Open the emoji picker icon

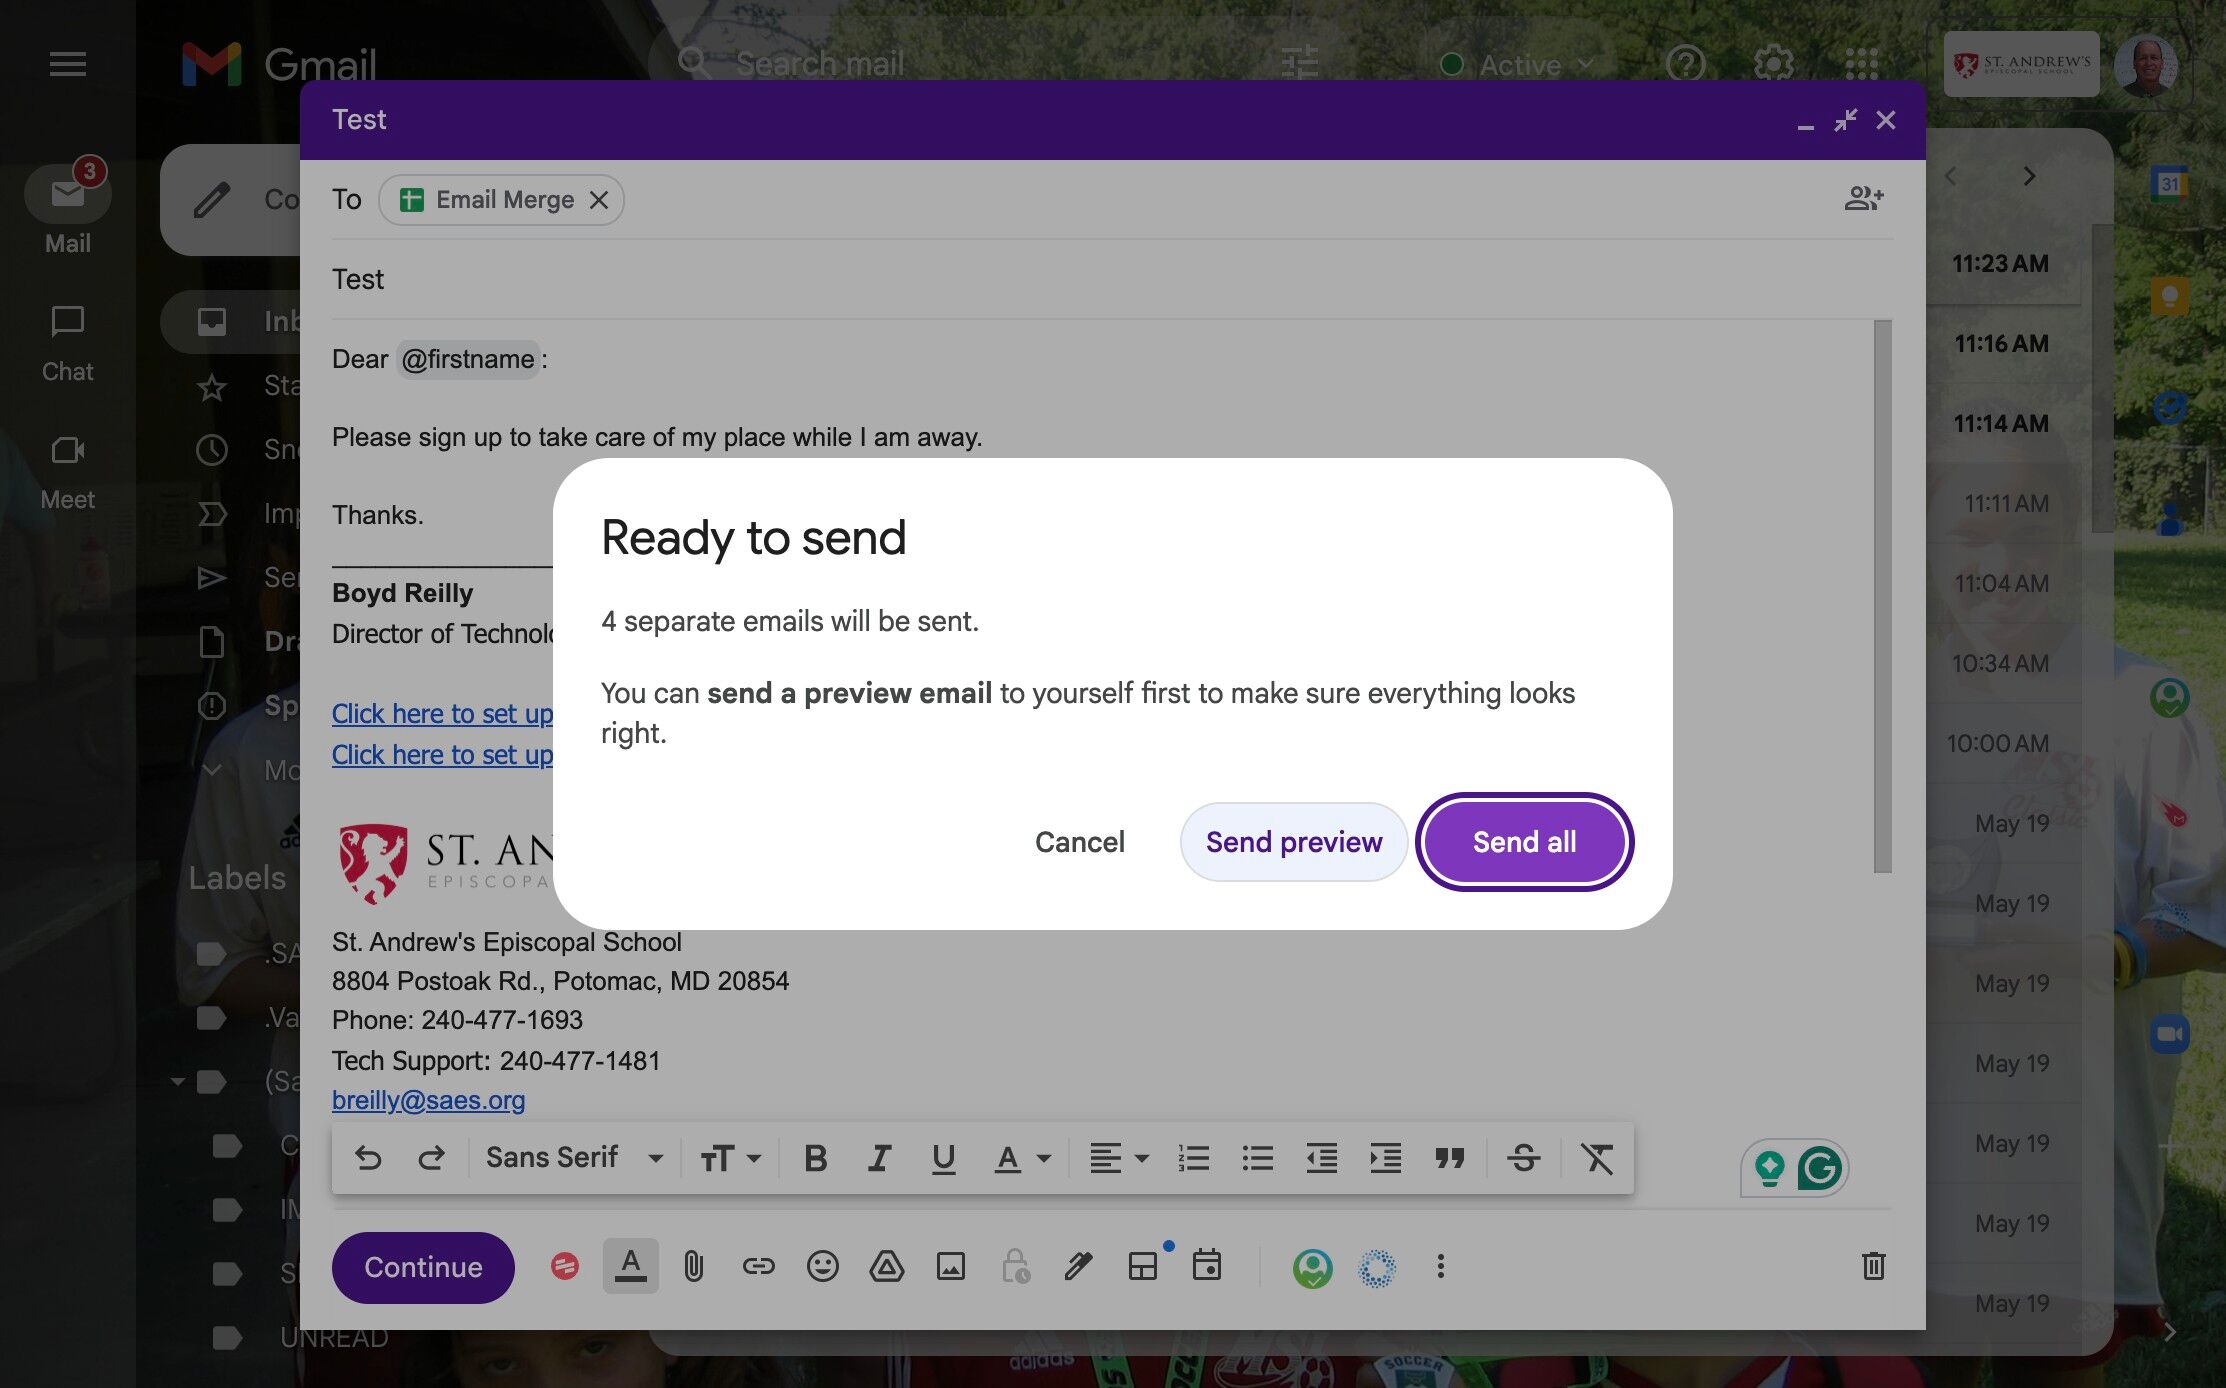[x=822, y=1267]
